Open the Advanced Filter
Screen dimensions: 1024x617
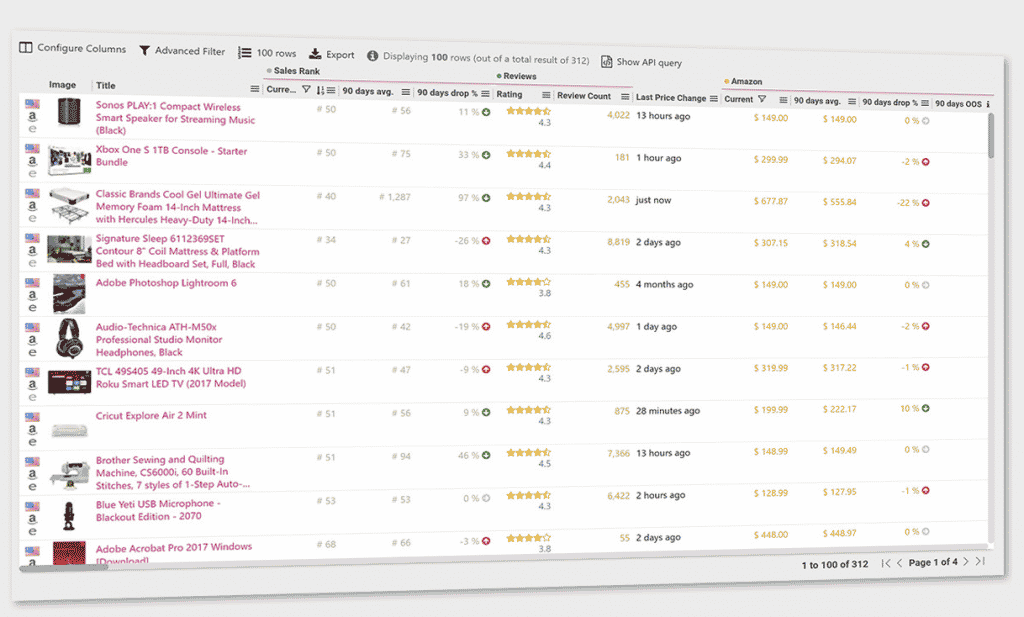[182, 51]
